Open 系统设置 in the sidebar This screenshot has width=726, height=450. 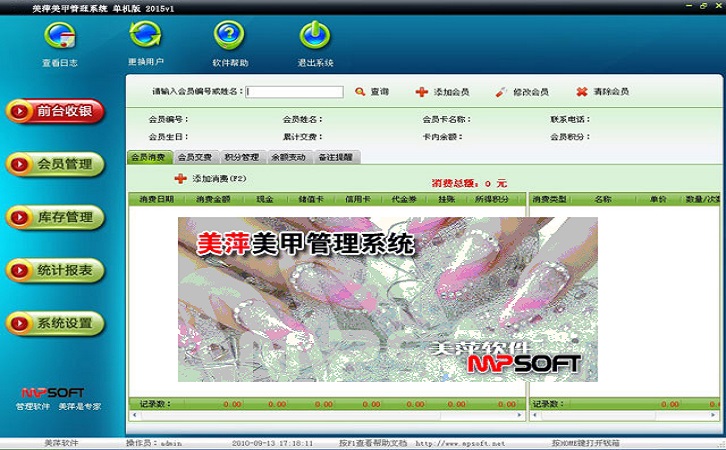pos(55,323)
